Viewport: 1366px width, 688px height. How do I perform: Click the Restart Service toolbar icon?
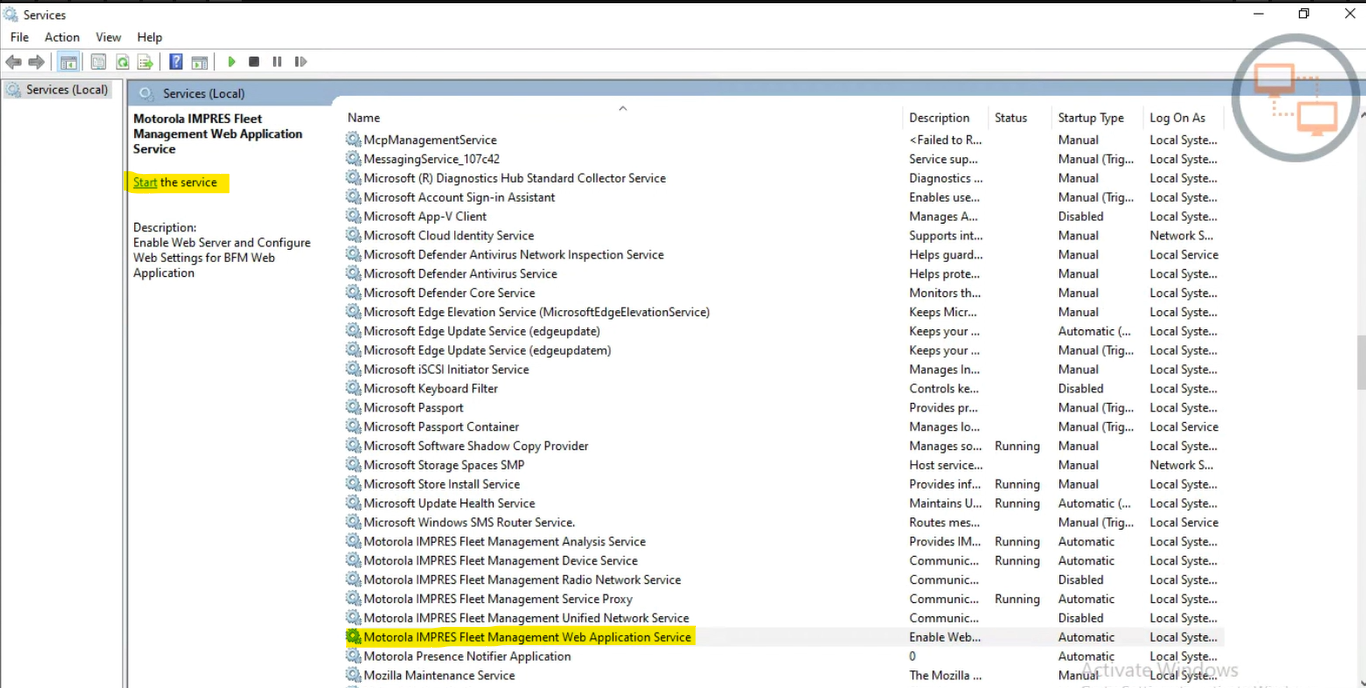pos(301,62)
